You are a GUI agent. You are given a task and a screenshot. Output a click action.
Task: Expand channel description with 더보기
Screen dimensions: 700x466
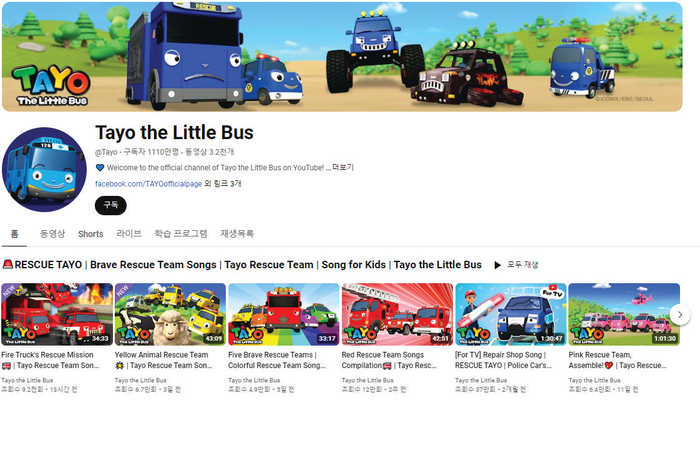pyautogui.click(x=343, y=167)
